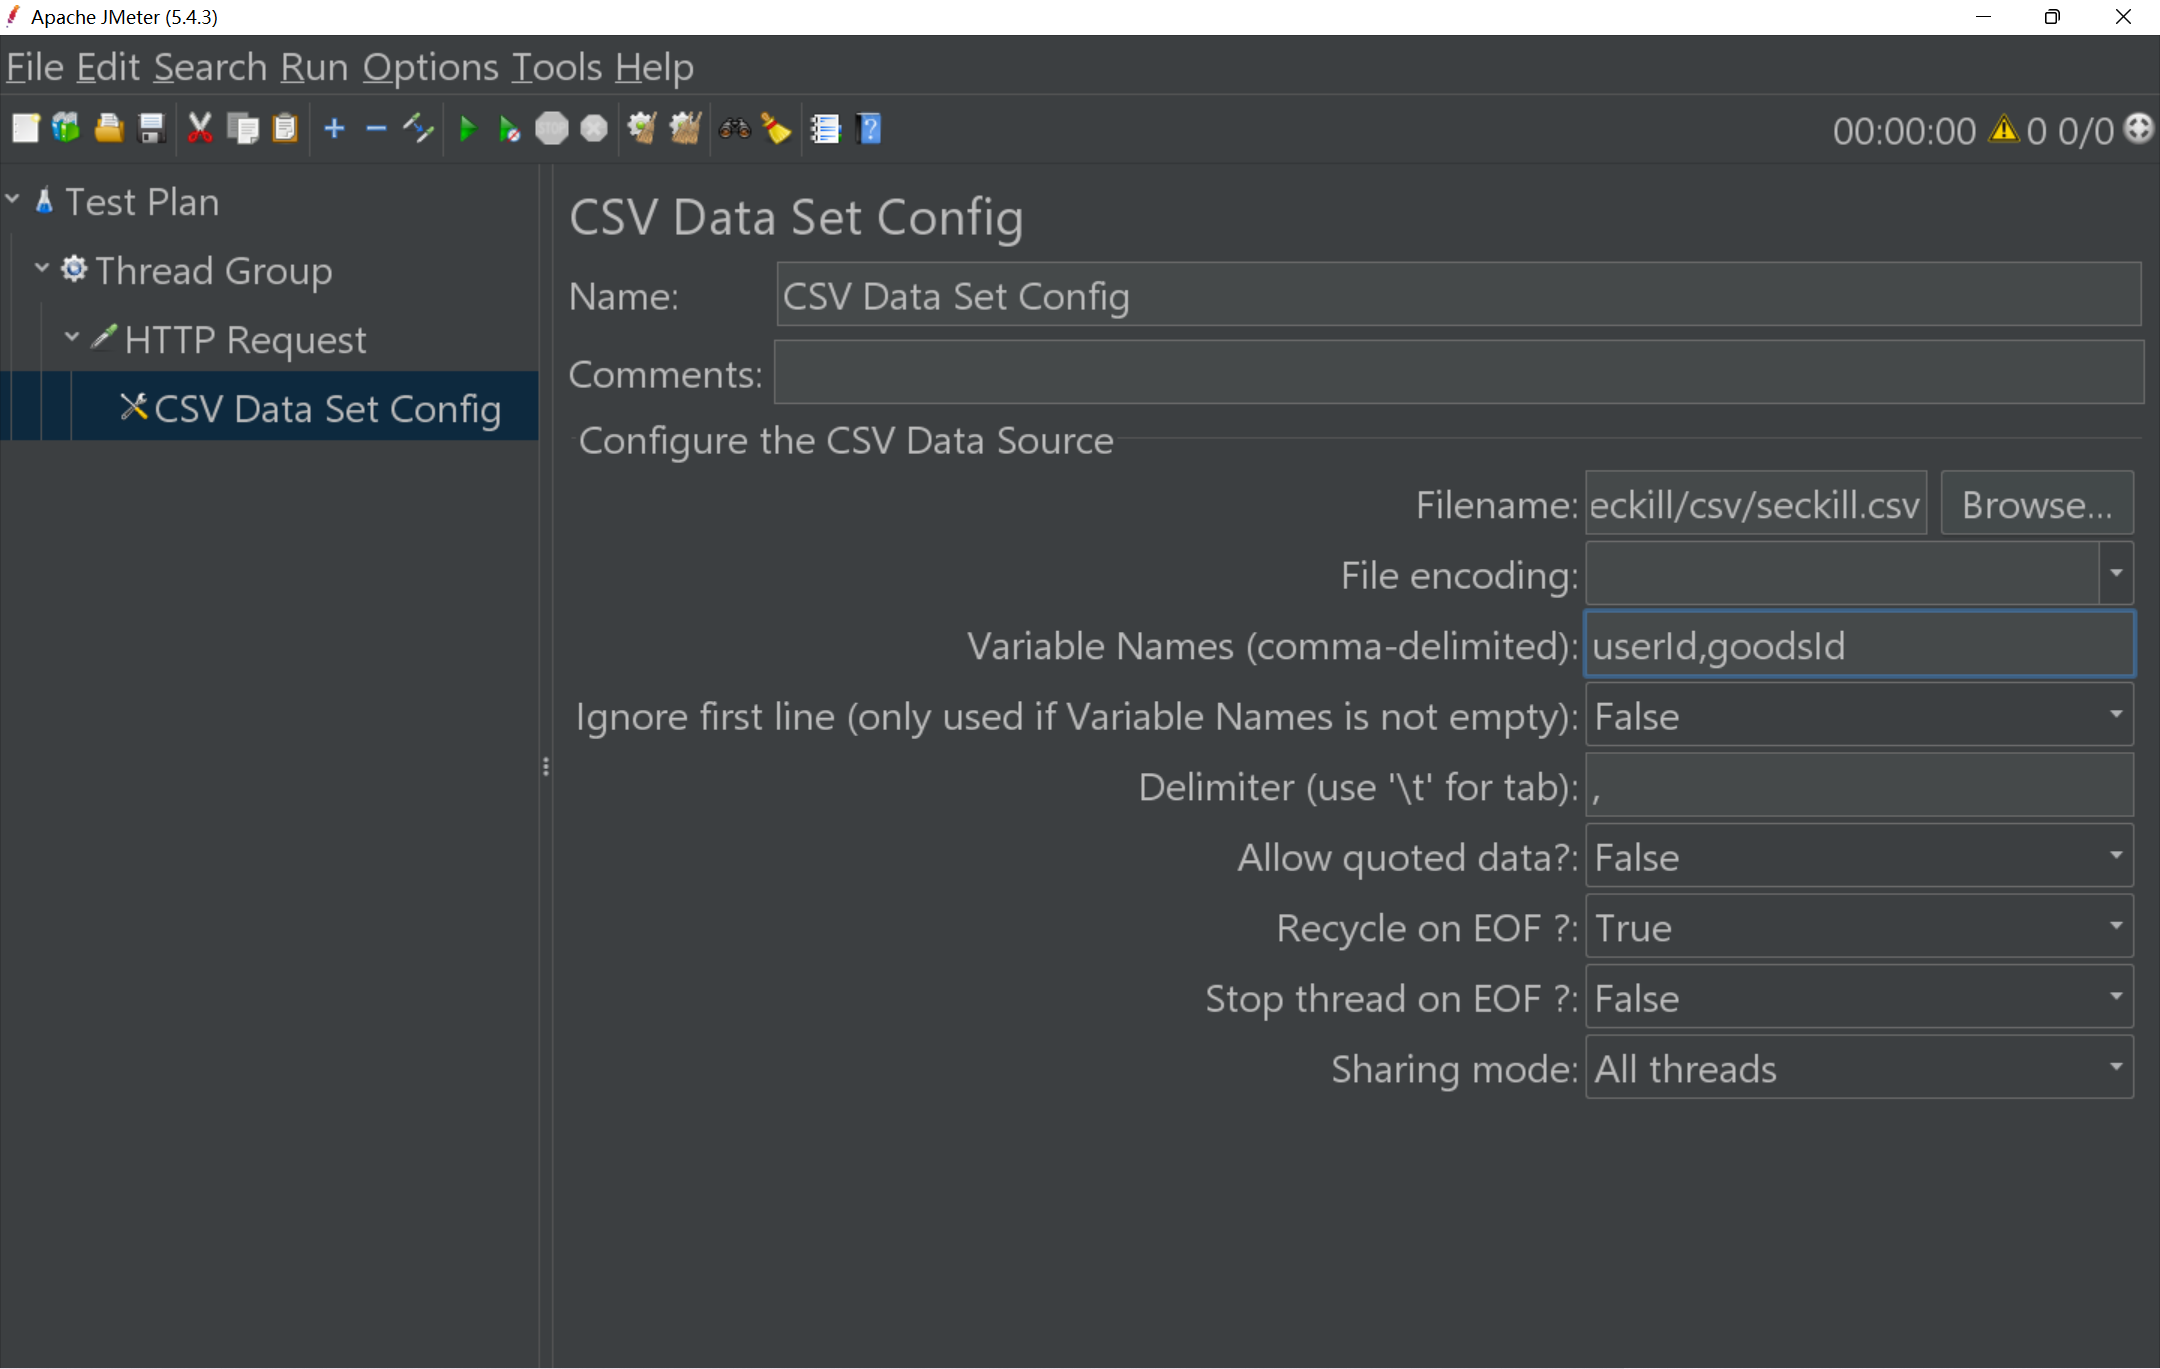Click the Browse... button
The width and height of the screenshot is (2160, 1369).
(x=2037, y=503)
